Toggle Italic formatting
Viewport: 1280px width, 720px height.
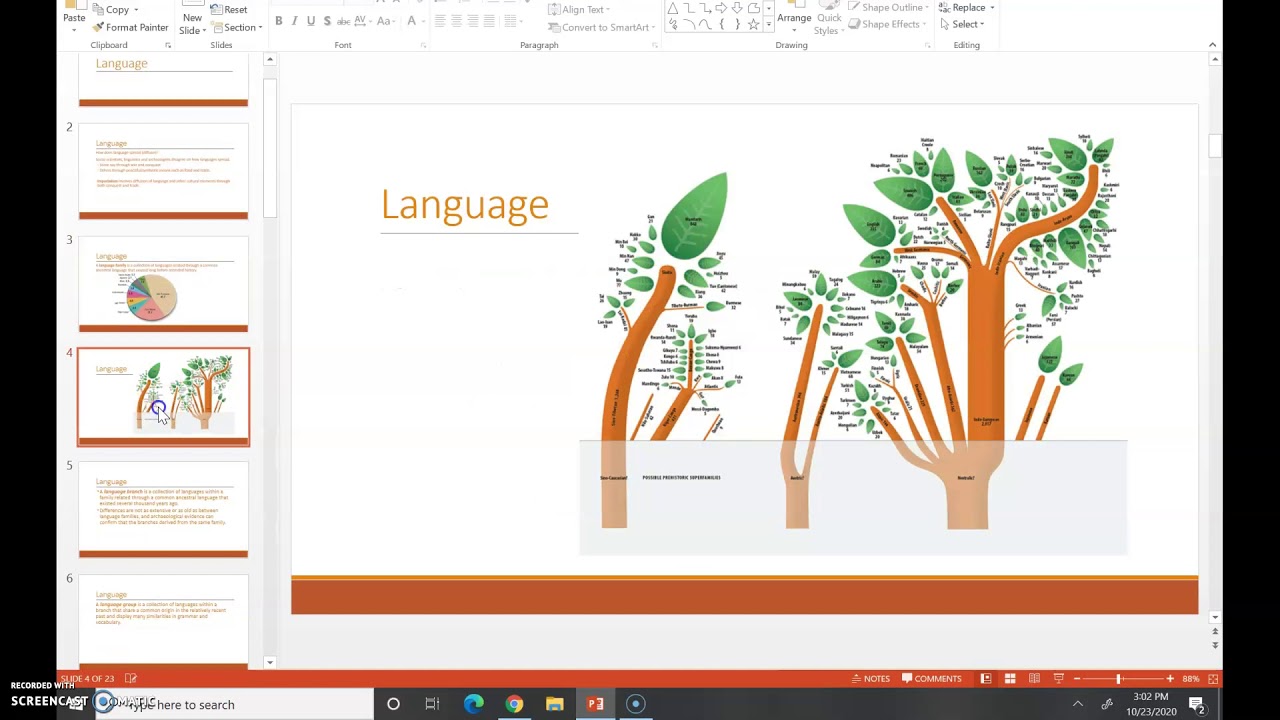(x=295, y=21)
